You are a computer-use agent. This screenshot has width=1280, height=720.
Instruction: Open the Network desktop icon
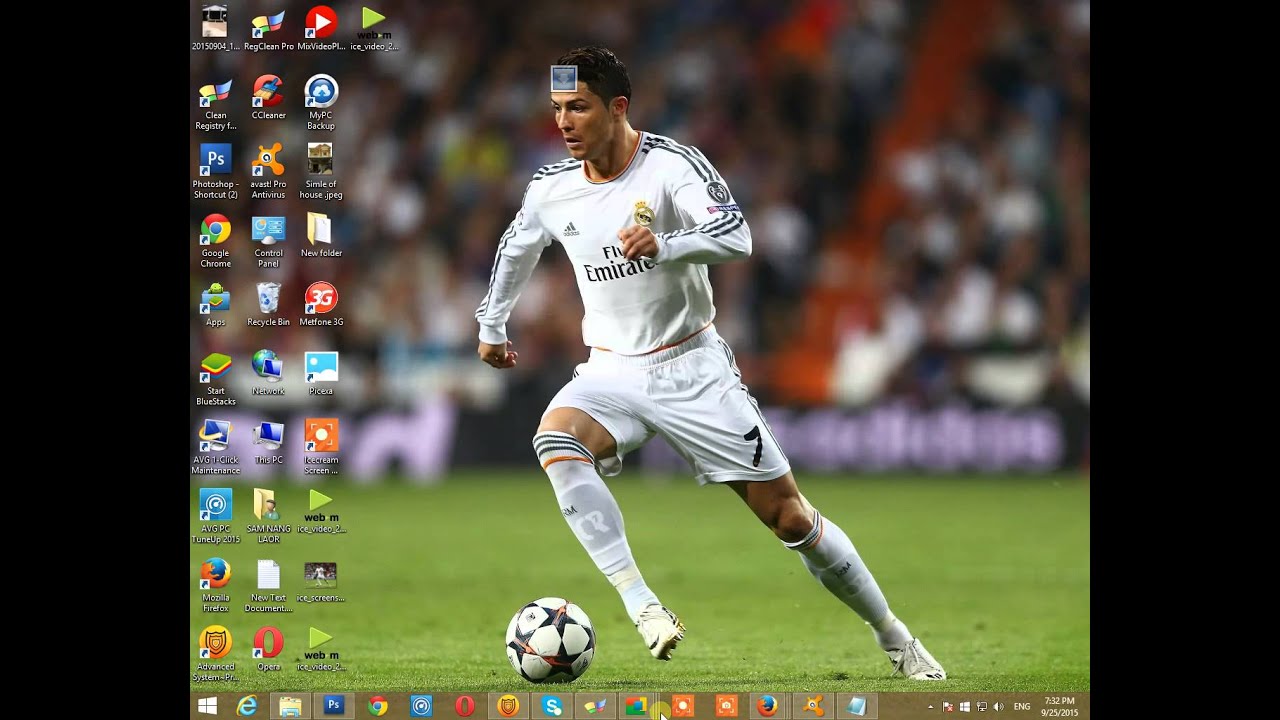tap(268, 374)
